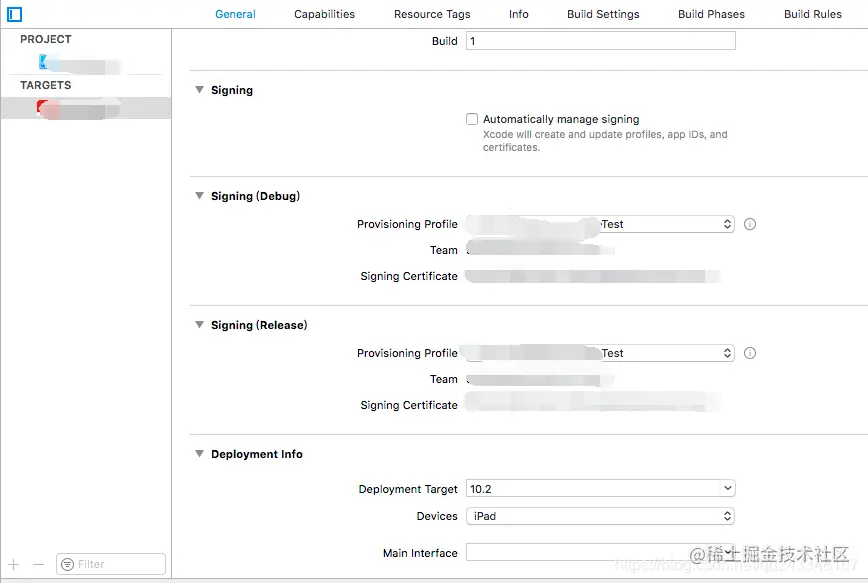This screenshot has height=583, width=868.
Task: Go to the Build Phases tab
Action: 711,14
